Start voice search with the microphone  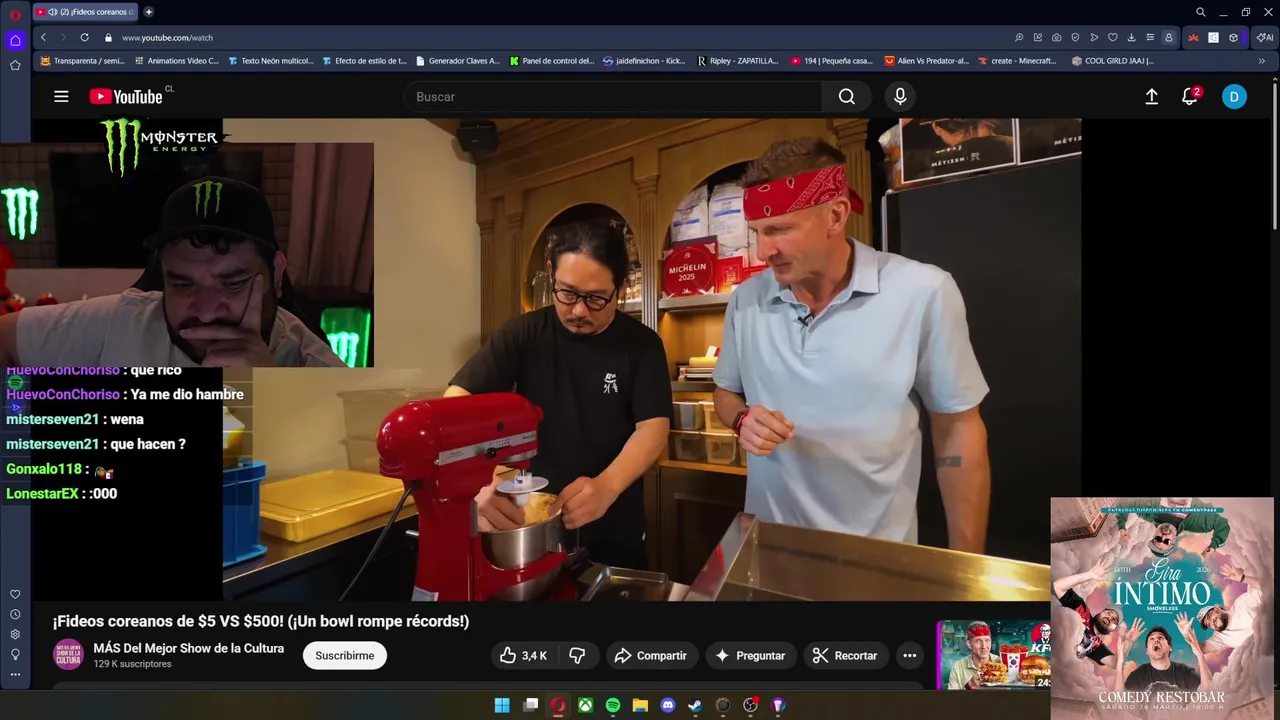pos(900,96)
